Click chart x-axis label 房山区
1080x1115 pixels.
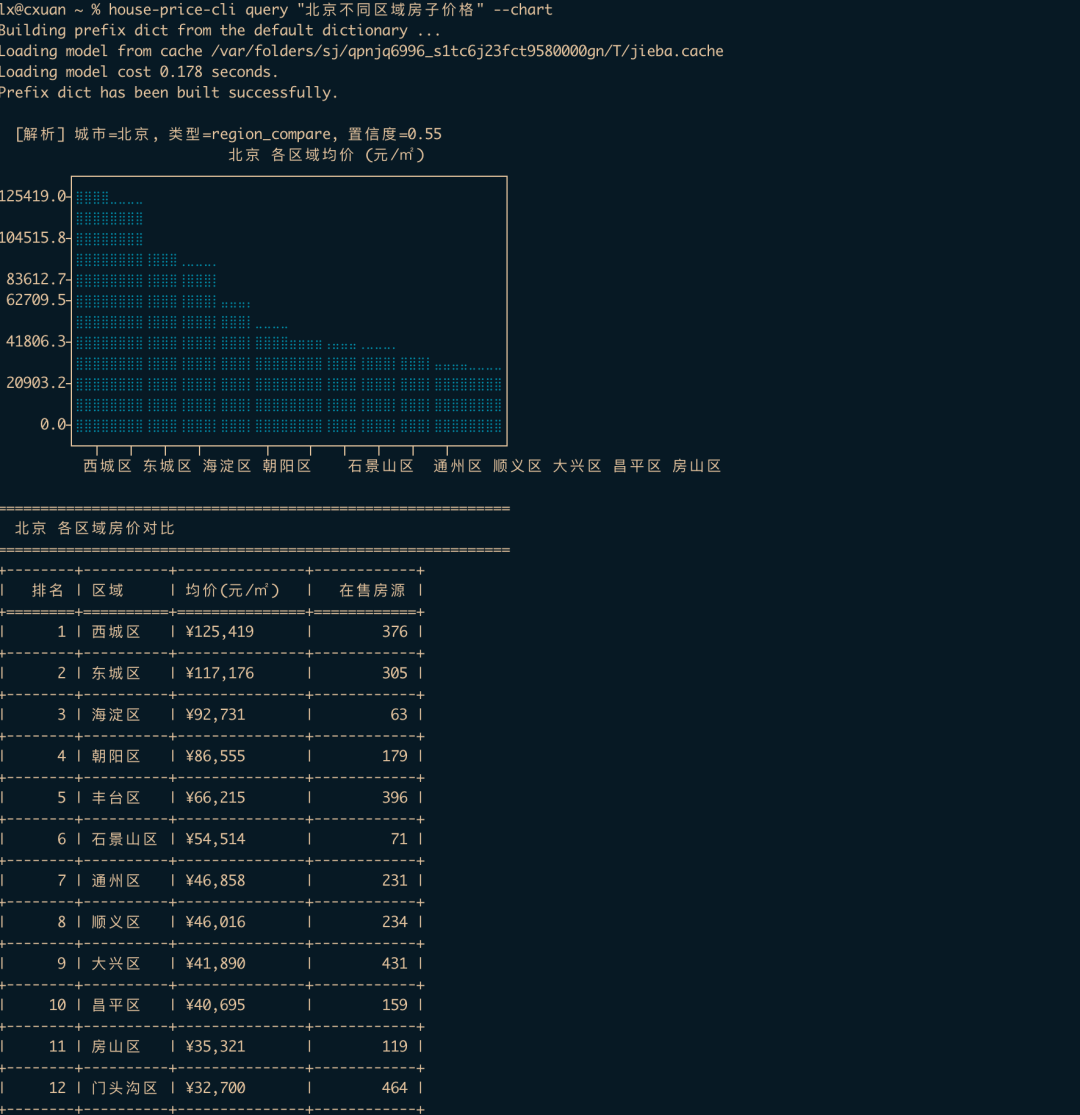coord(697,466)
